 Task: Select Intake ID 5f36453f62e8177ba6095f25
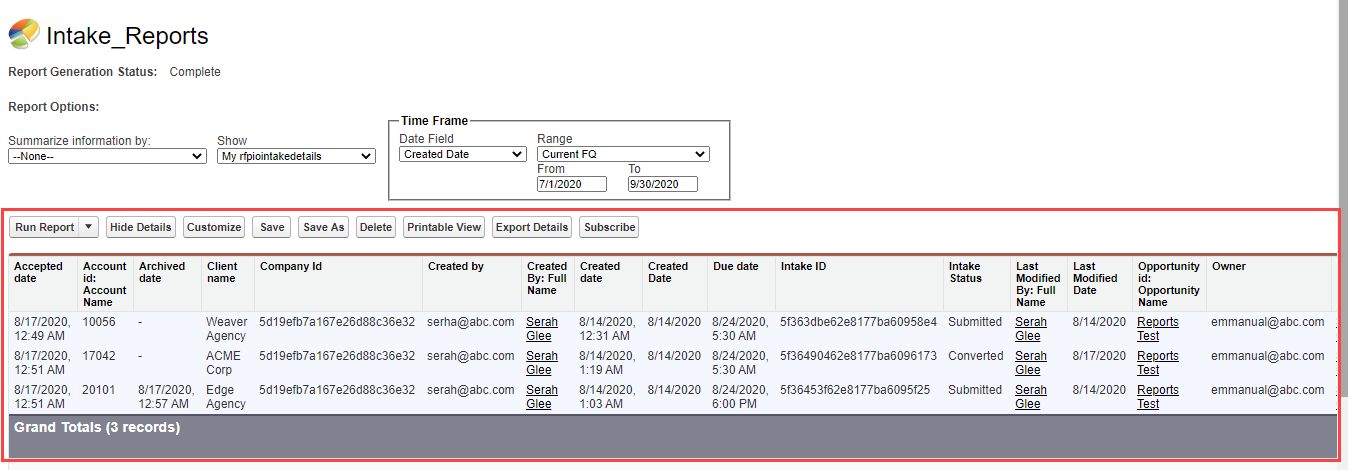855,390
